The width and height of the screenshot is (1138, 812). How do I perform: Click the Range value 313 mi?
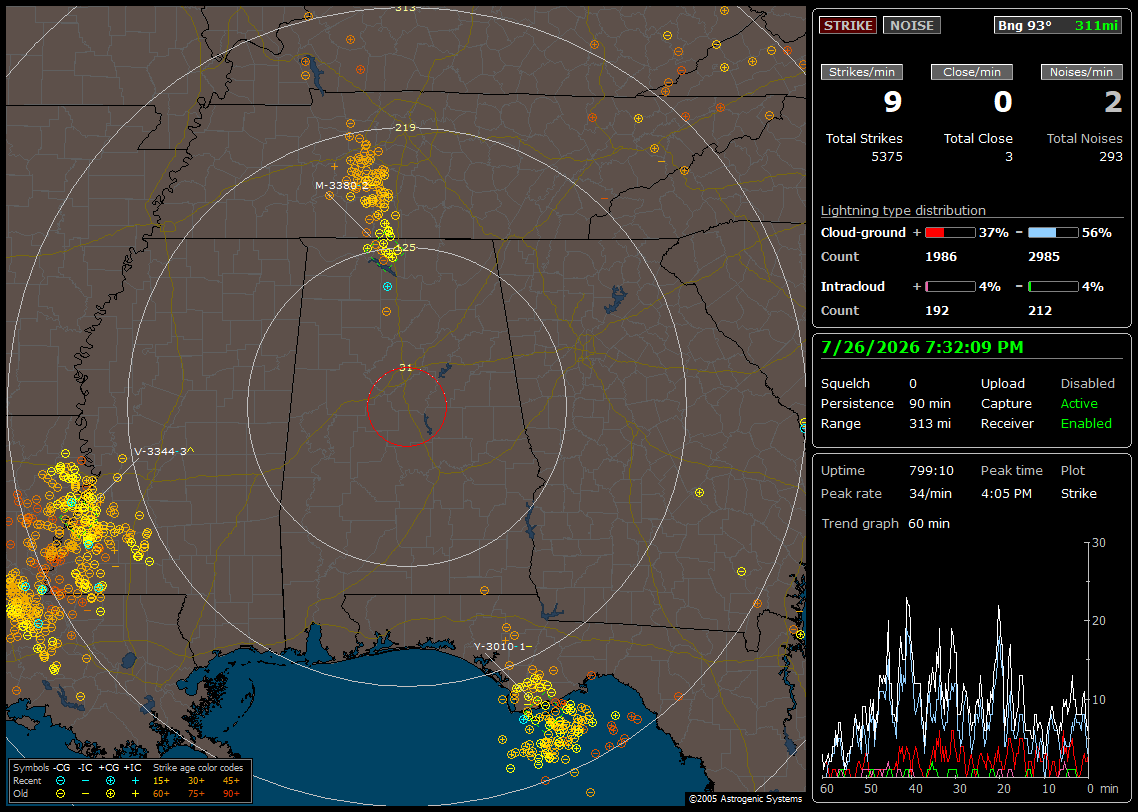930,424
